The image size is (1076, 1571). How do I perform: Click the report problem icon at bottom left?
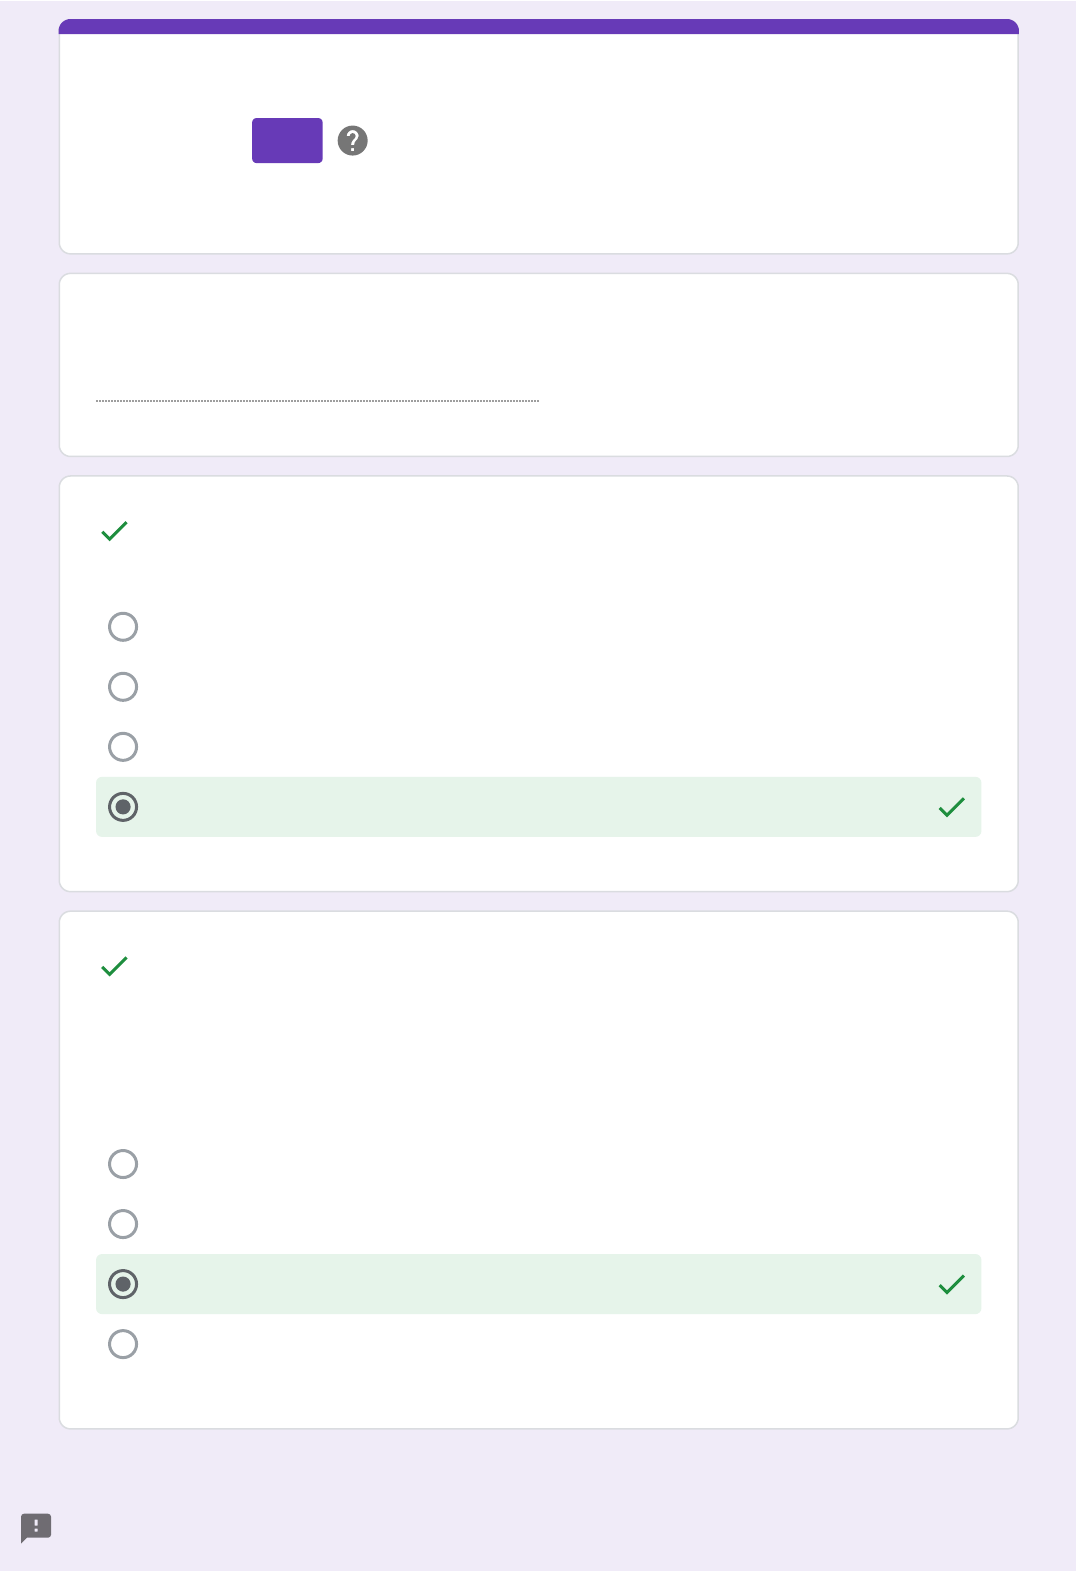[36, 1527]
